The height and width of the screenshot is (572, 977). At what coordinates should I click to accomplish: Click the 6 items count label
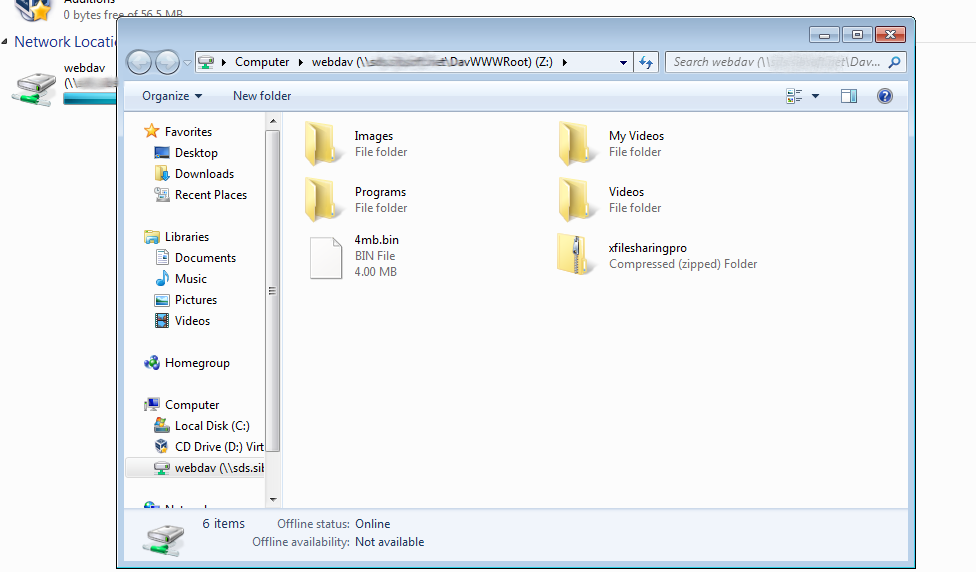[224, 523]
